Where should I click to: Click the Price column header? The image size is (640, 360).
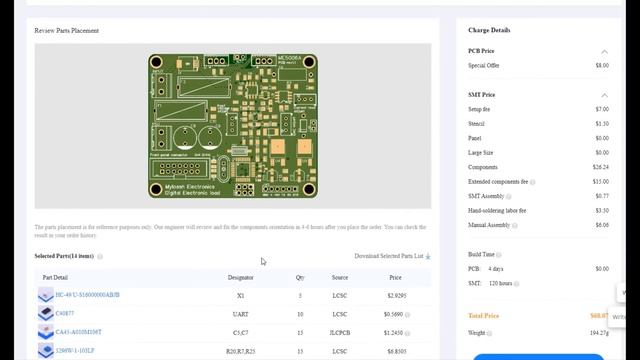coord(395,278)
